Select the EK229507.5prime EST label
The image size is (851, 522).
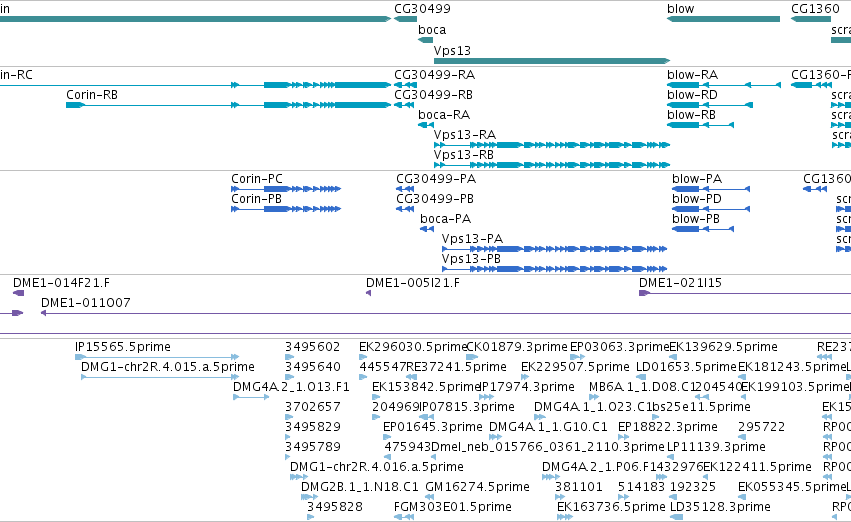tap(575, 367)
